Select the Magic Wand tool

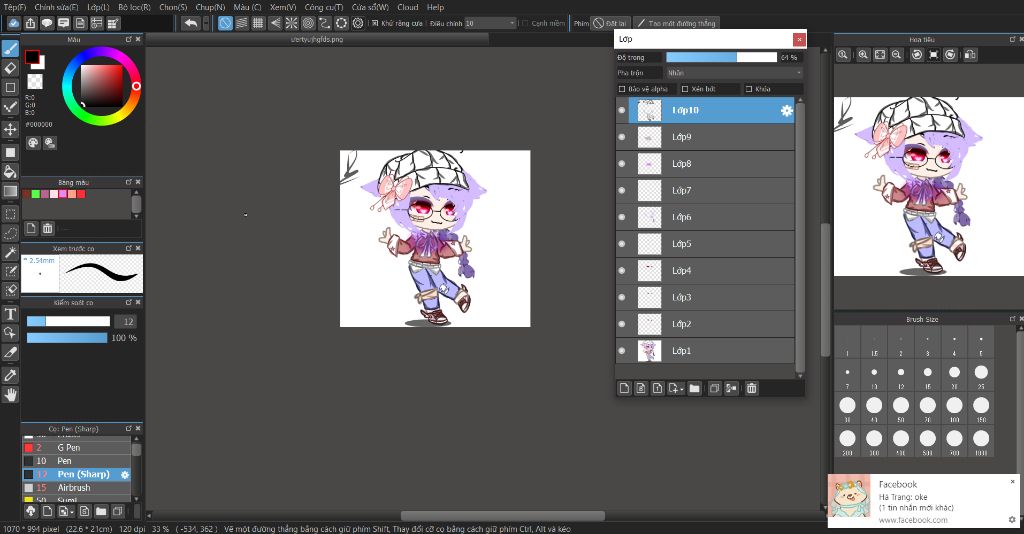point(10,252)
